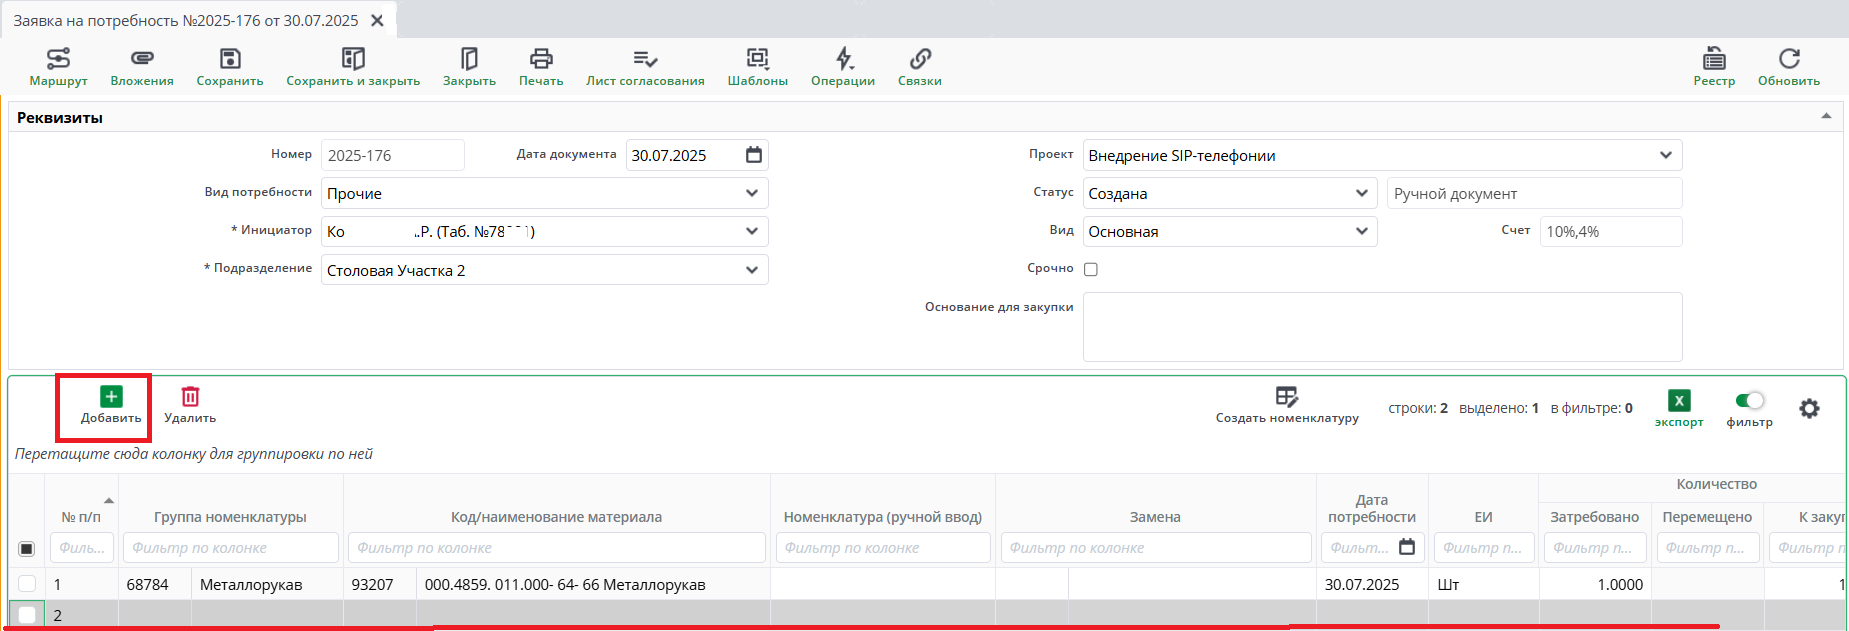Image resolution: width=1849 pixels, height=631 pixels.
Task: Click the Основание для закупки text field
Action: tap(1382, 327)
